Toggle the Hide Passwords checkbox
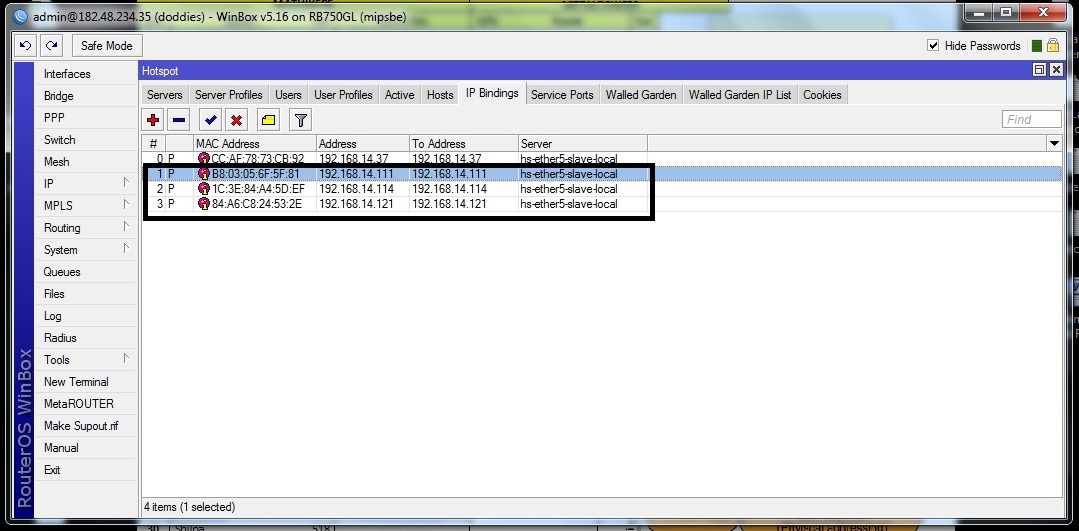 tap(933, 45)
